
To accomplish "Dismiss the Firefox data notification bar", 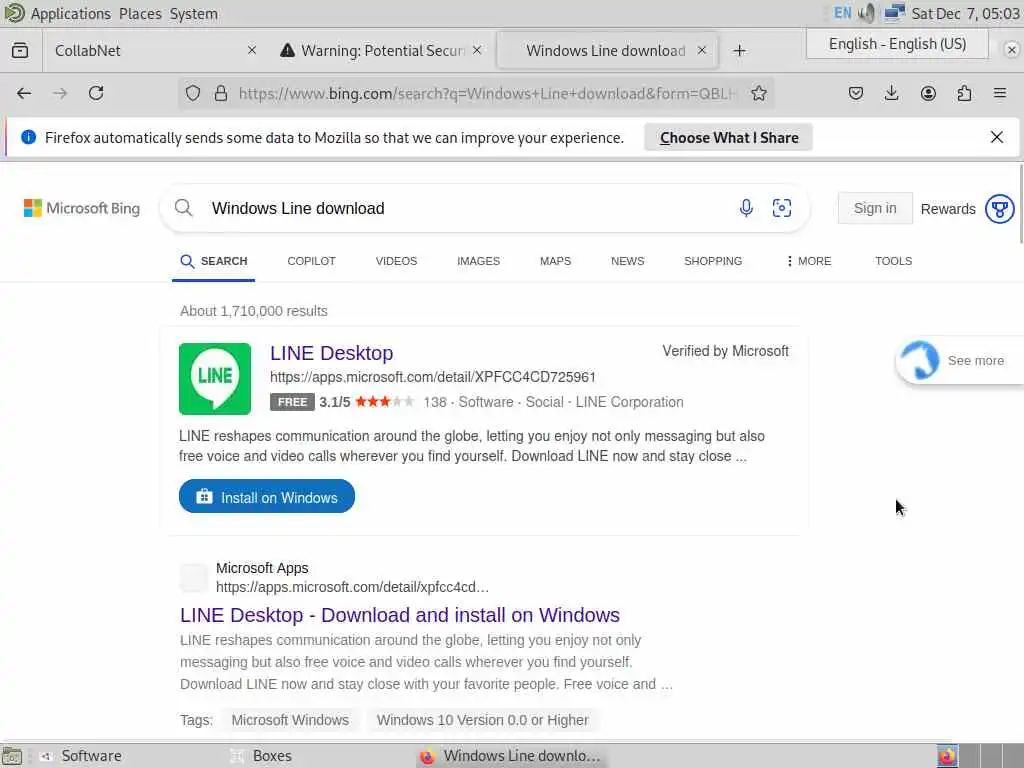I will point(997,137).
